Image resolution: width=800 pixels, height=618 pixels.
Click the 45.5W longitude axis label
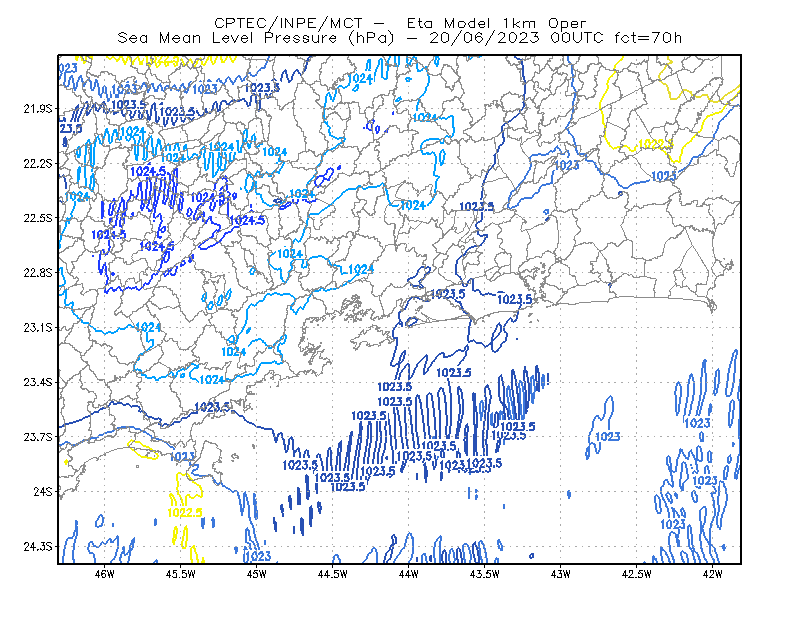(181, 574)
